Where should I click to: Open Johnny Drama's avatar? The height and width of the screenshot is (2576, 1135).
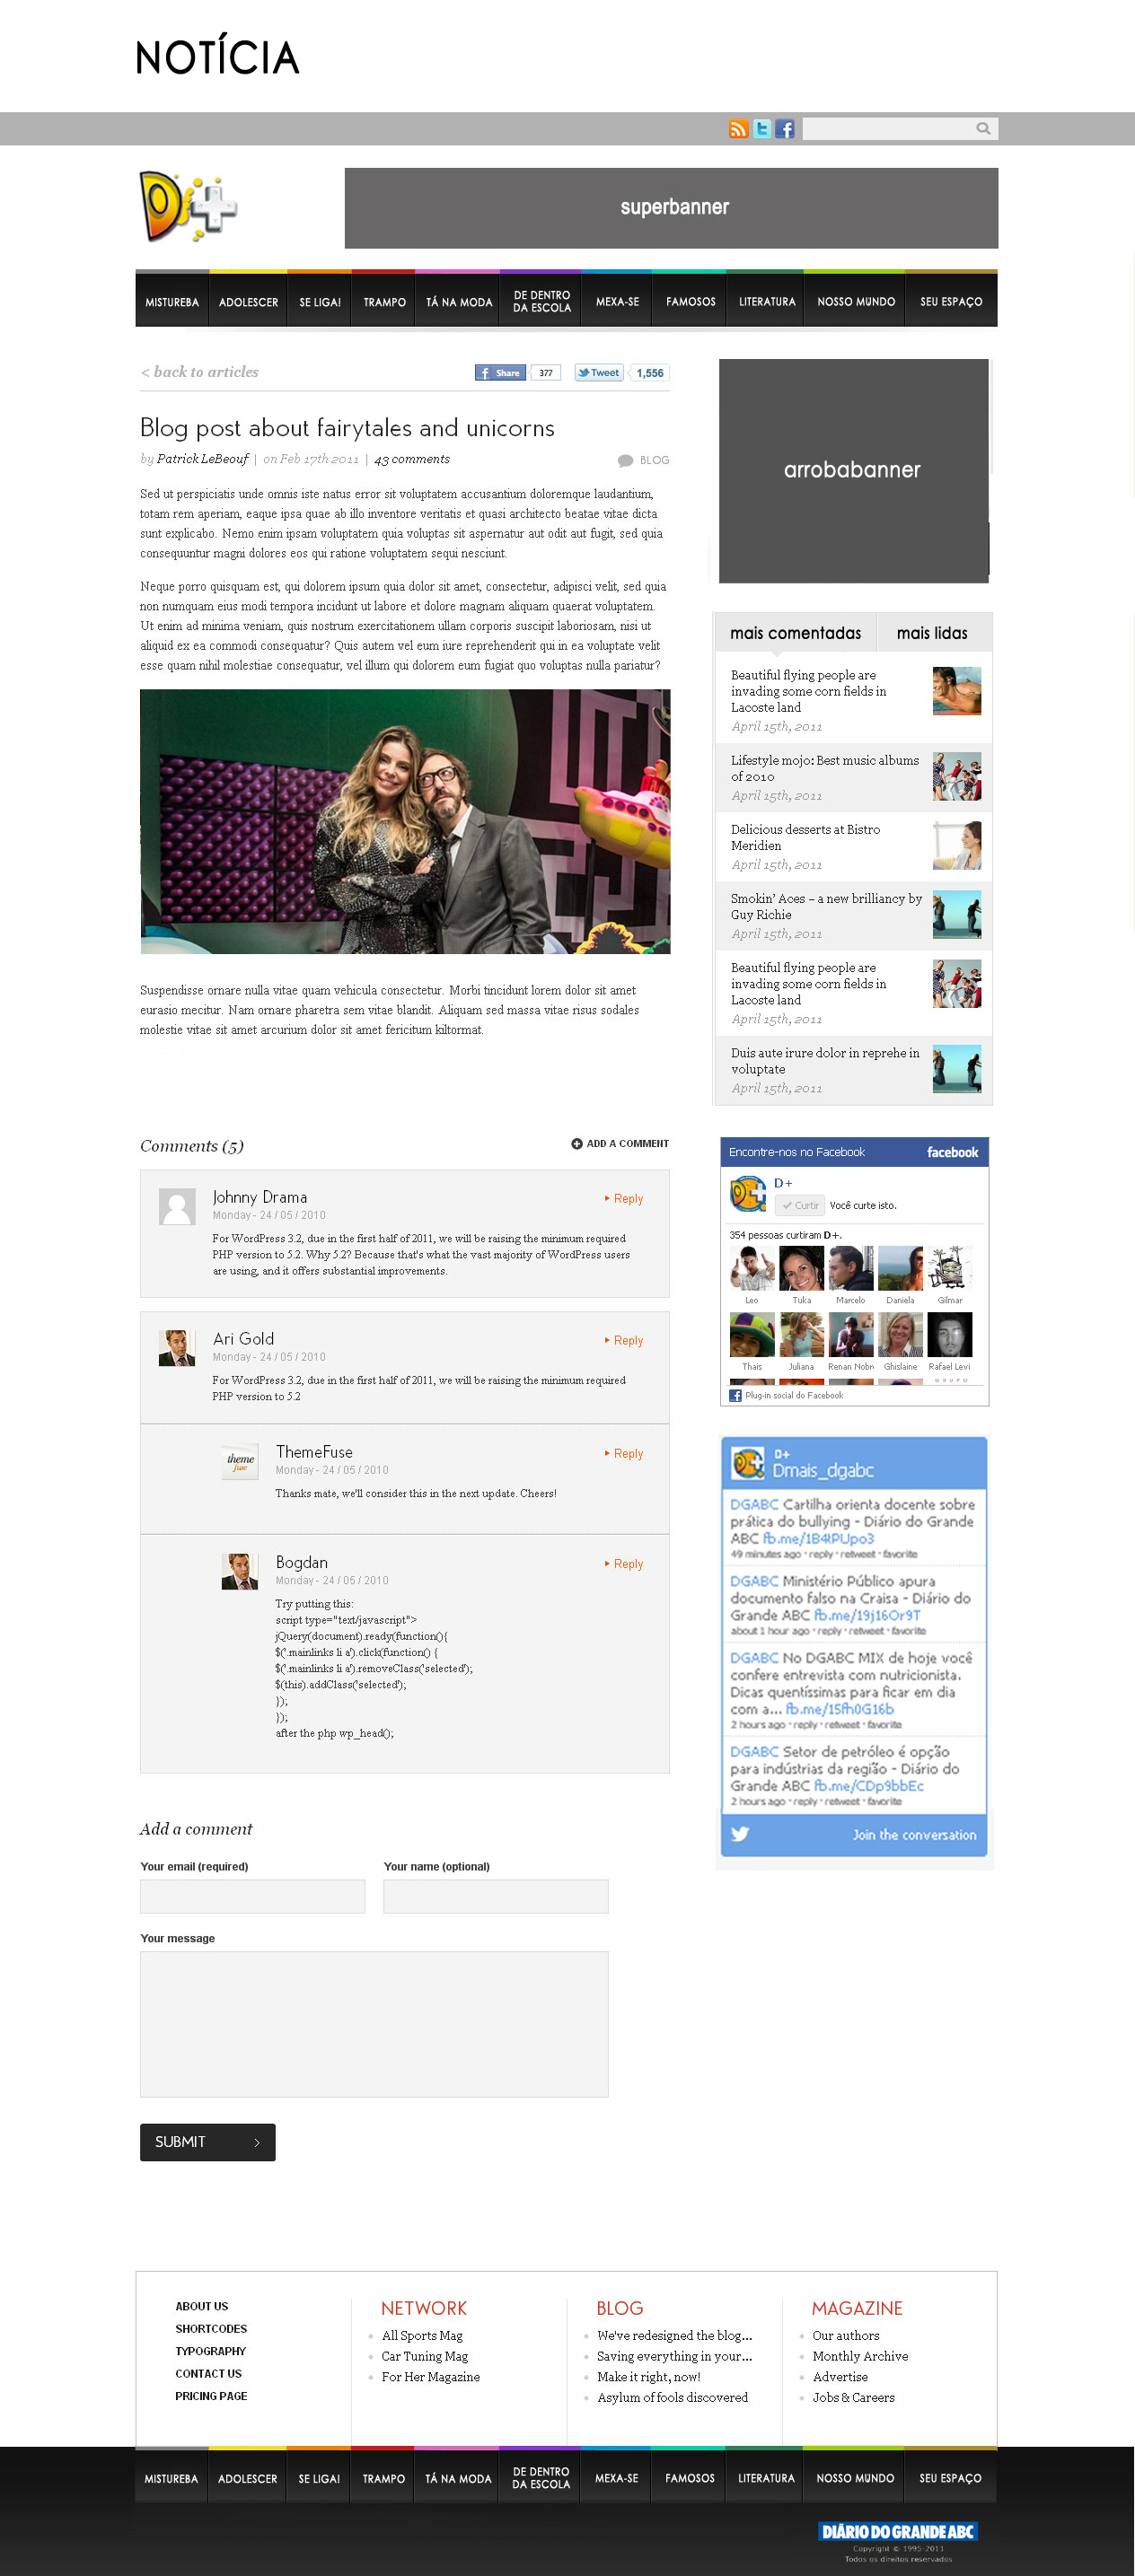click(177, 1206)
